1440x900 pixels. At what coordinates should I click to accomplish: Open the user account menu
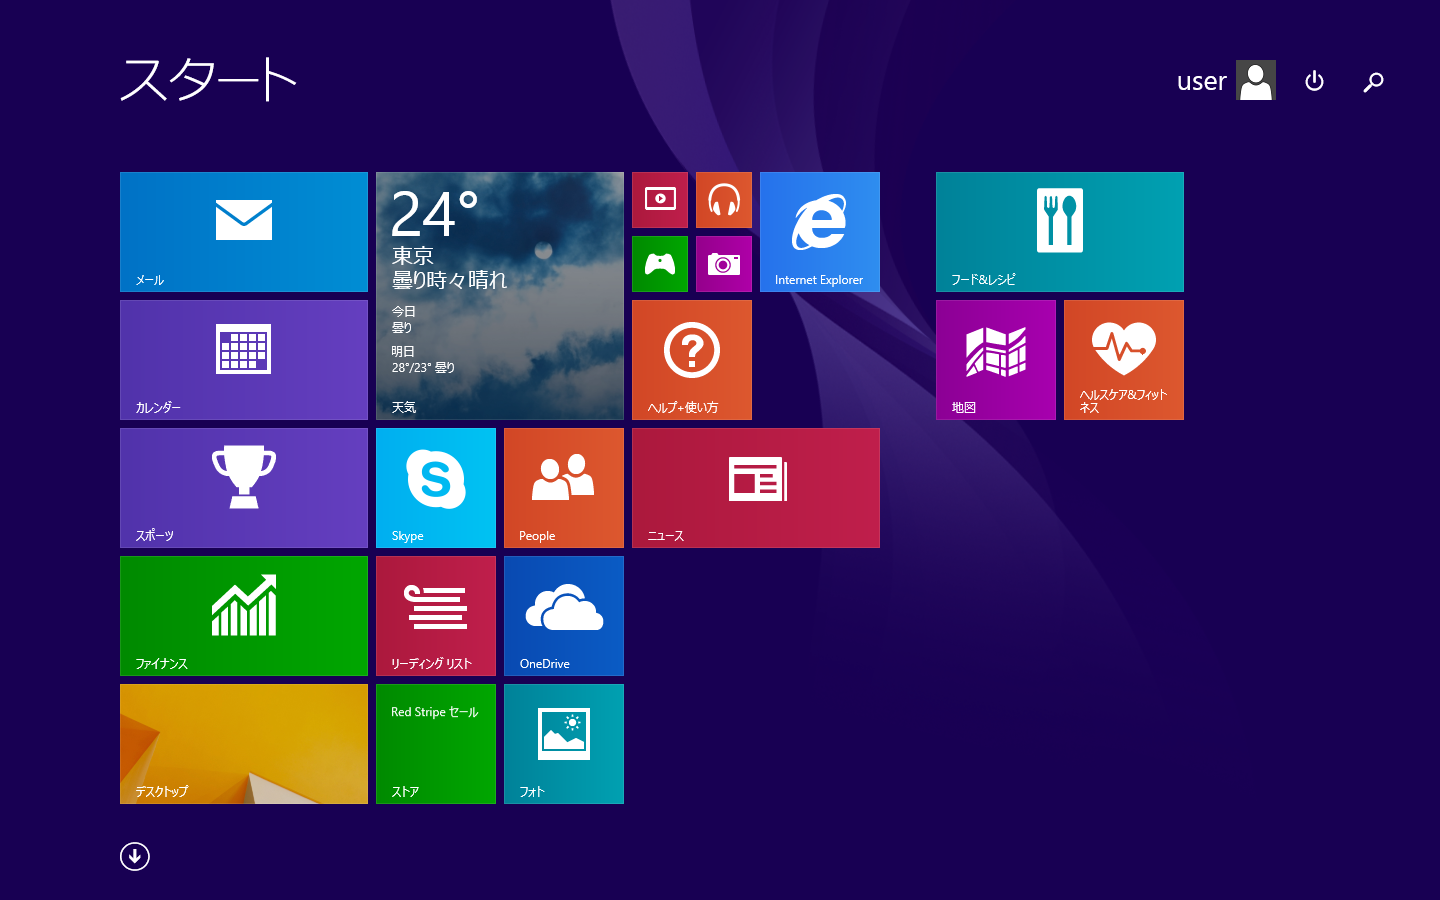click(x=1226, y=80)
